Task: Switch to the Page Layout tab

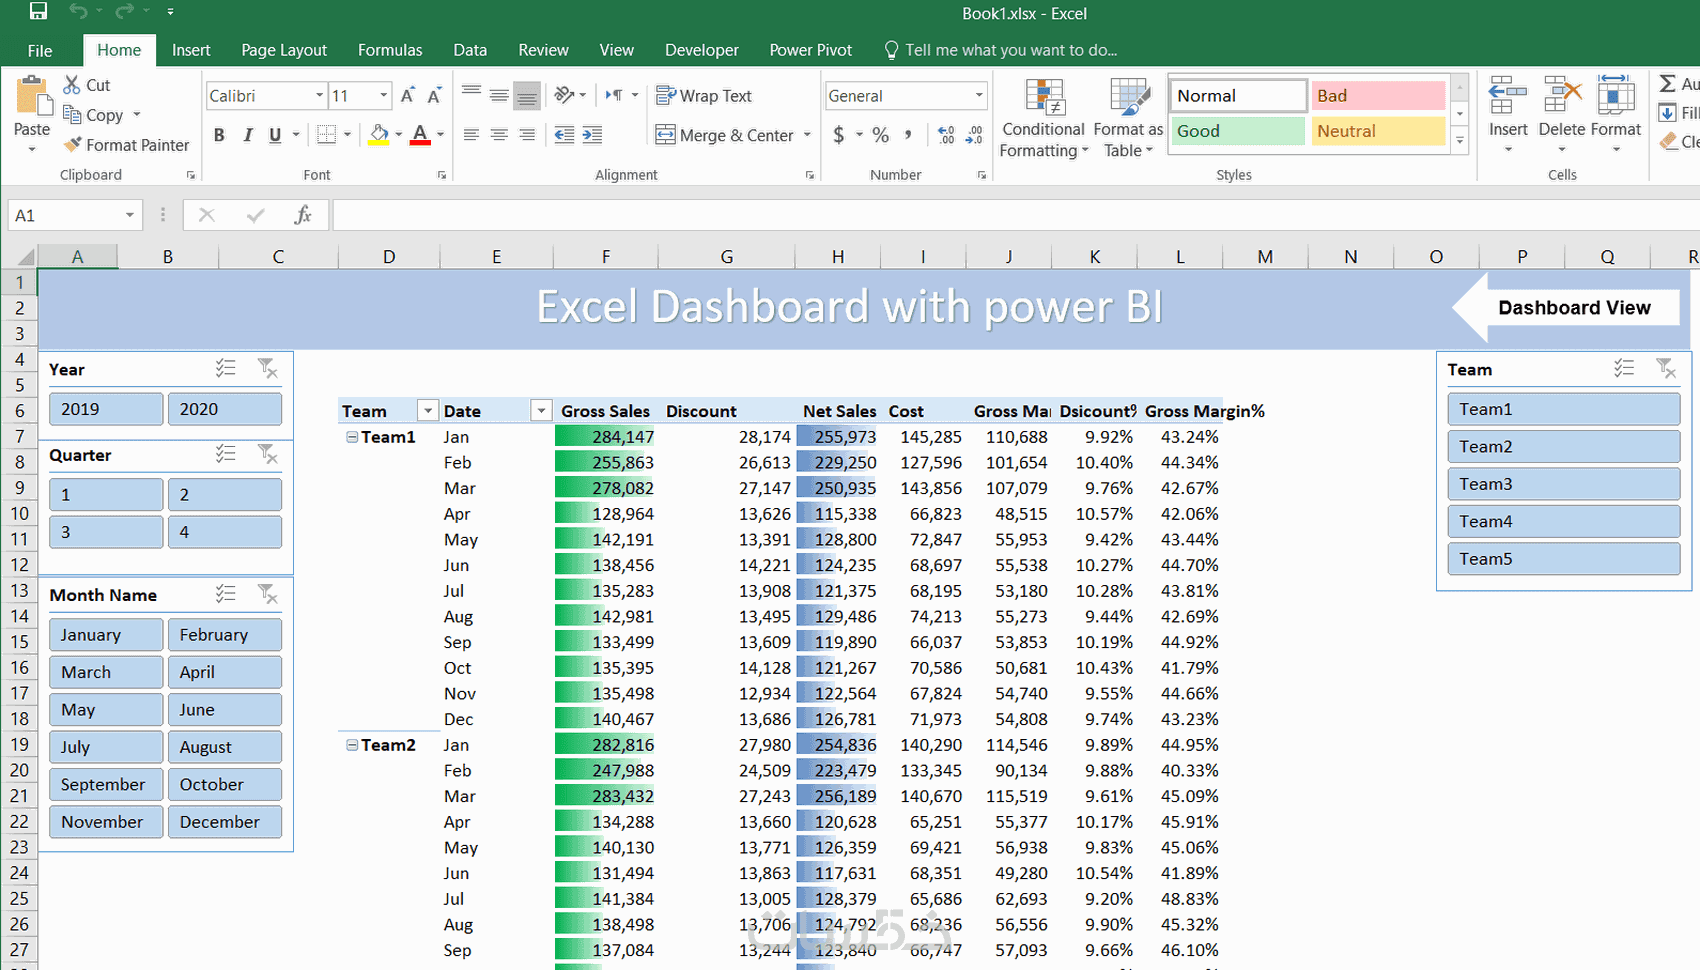Action: pos(284,50)
